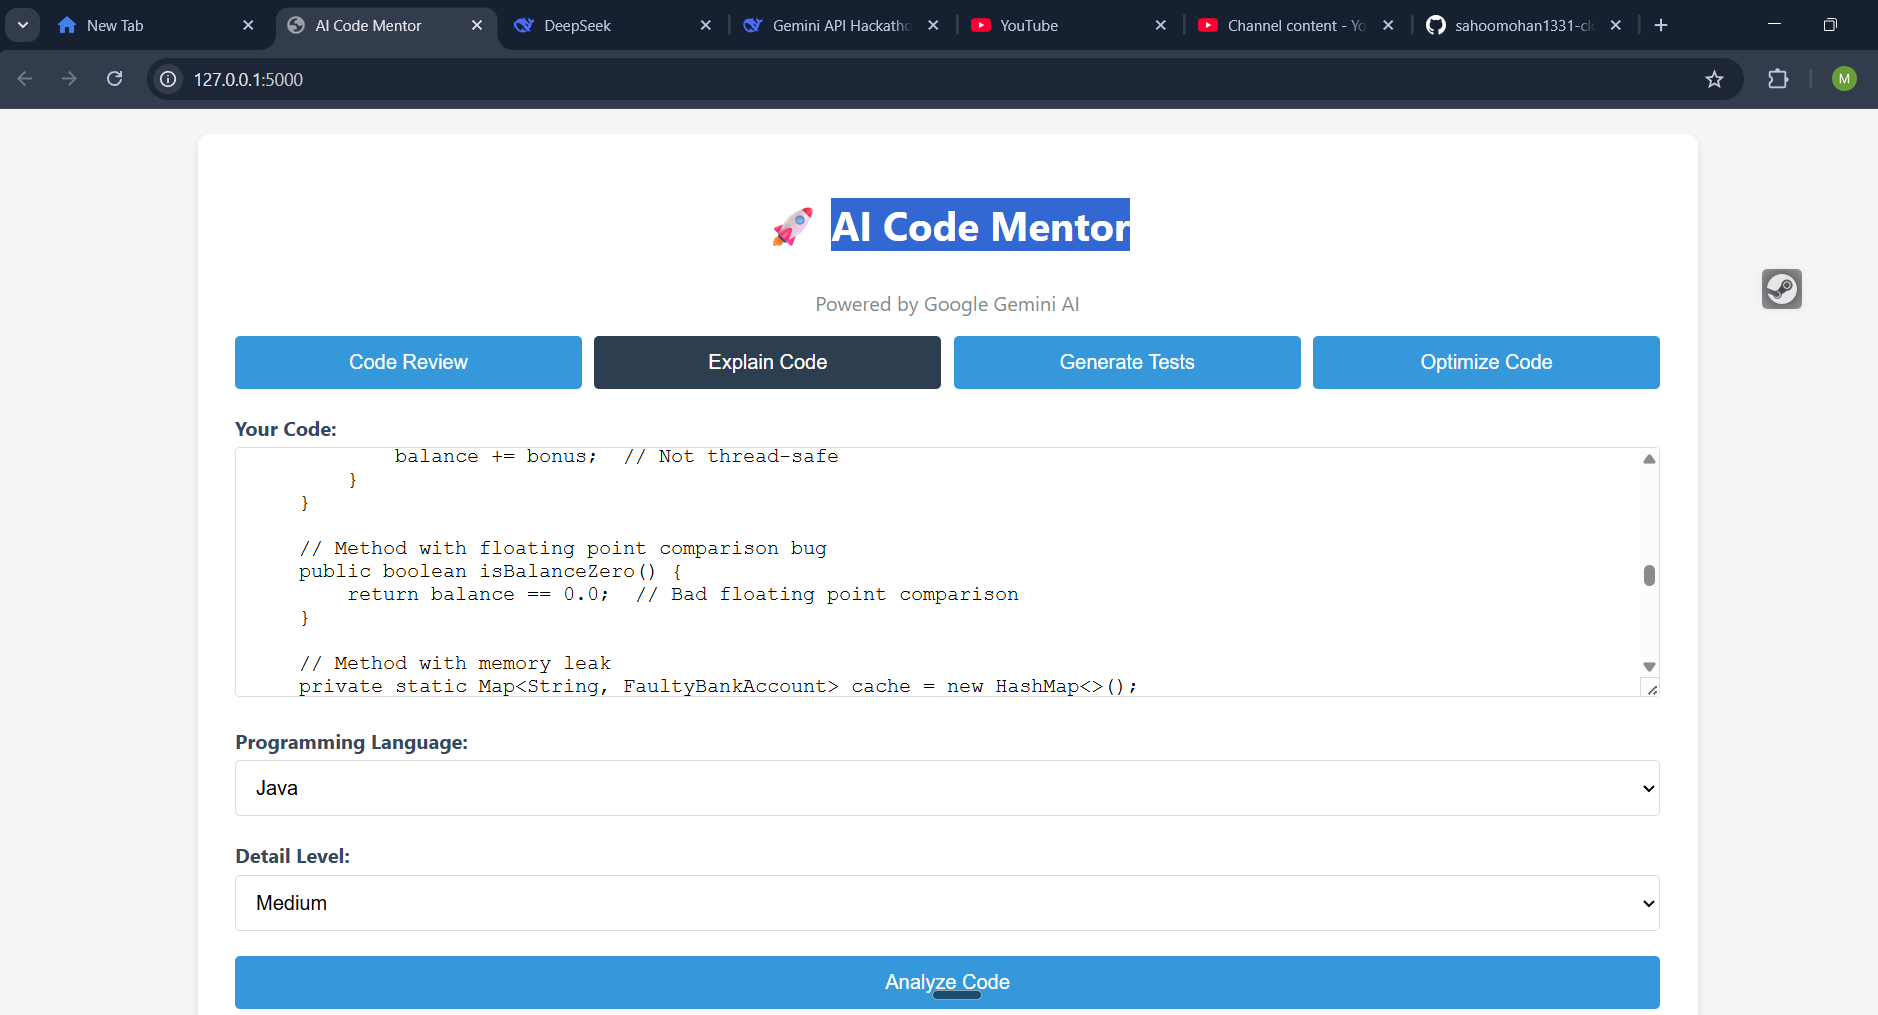Bookmark this page with the star
The width and height of the screenshot is (1878, 1015).
click(1714, 79)
